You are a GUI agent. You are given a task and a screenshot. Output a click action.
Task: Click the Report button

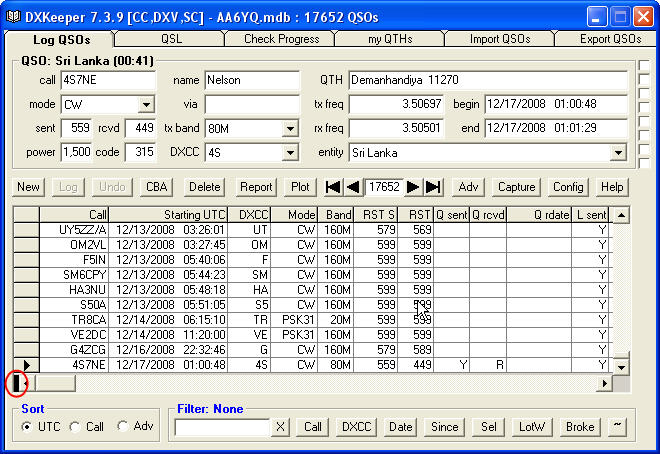click(x=256, y=187)
